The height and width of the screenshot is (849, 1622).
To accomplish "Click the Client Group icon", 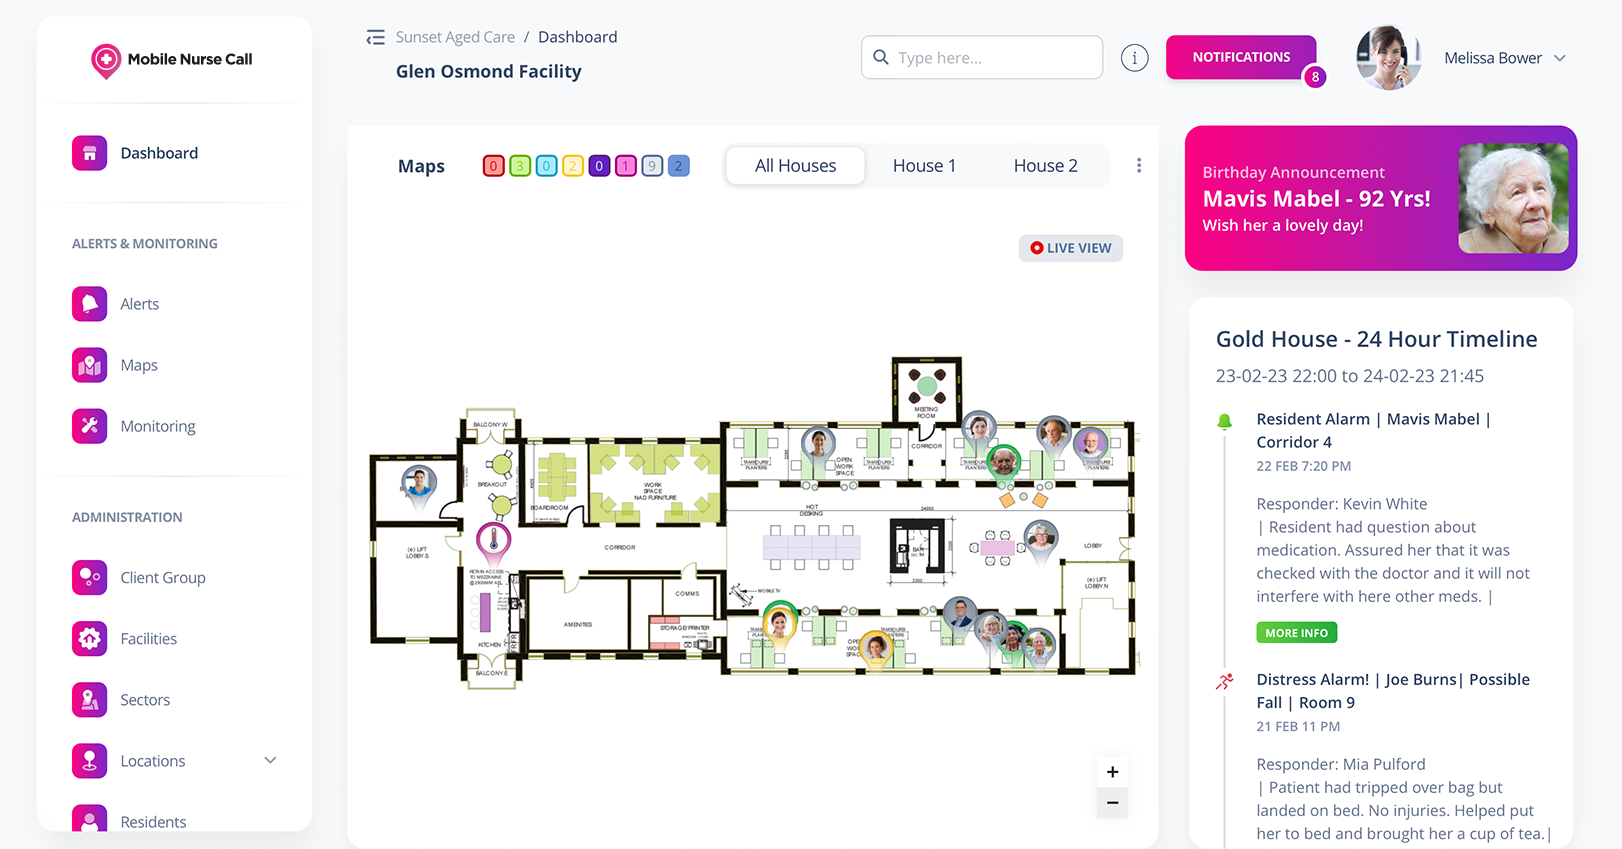I will [x=89, y=578].
